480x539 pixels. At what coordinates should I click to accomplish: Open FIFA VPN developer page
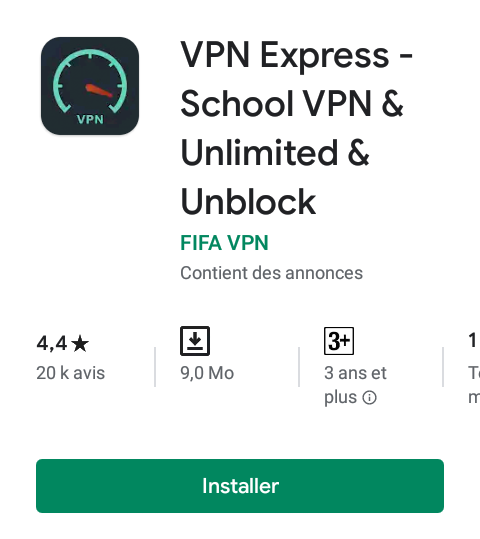[224, 243]
